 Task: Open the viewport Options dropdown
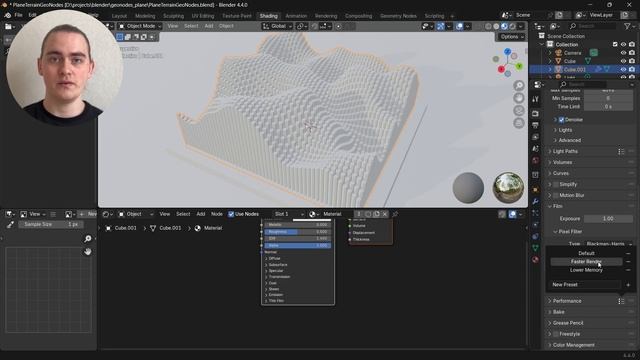pos(511,37)
